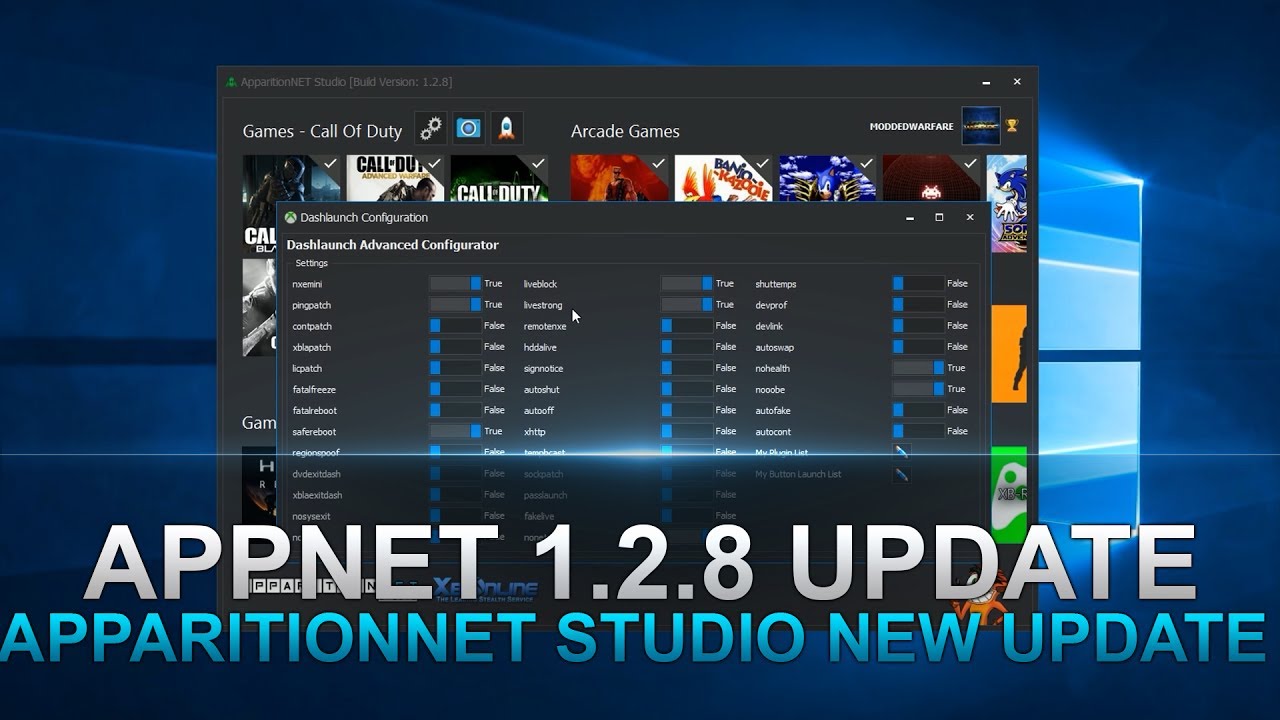Minimize the ApparitionNET Studio window
The image size is (1280, 720).
(986, 82)
